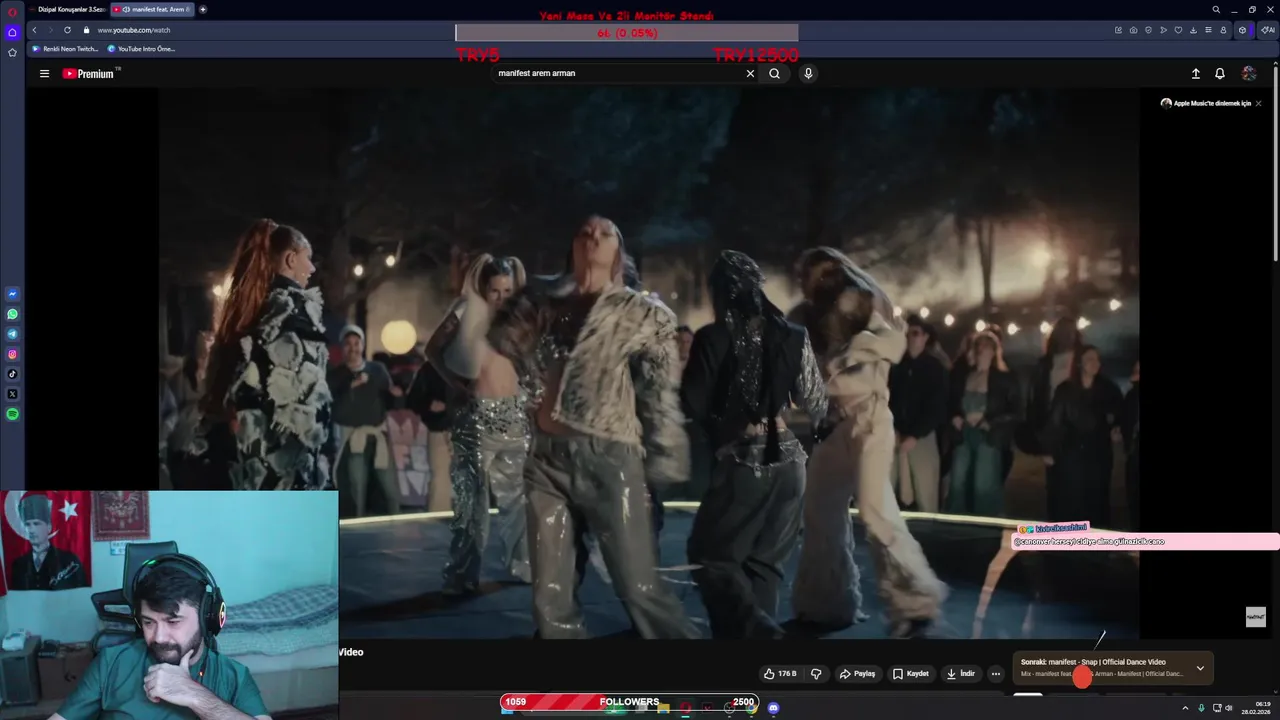Open taskbar clock showing 06:19
Screen dimensions: 1280x720
pyautogui.click(x=1255, y=708)
